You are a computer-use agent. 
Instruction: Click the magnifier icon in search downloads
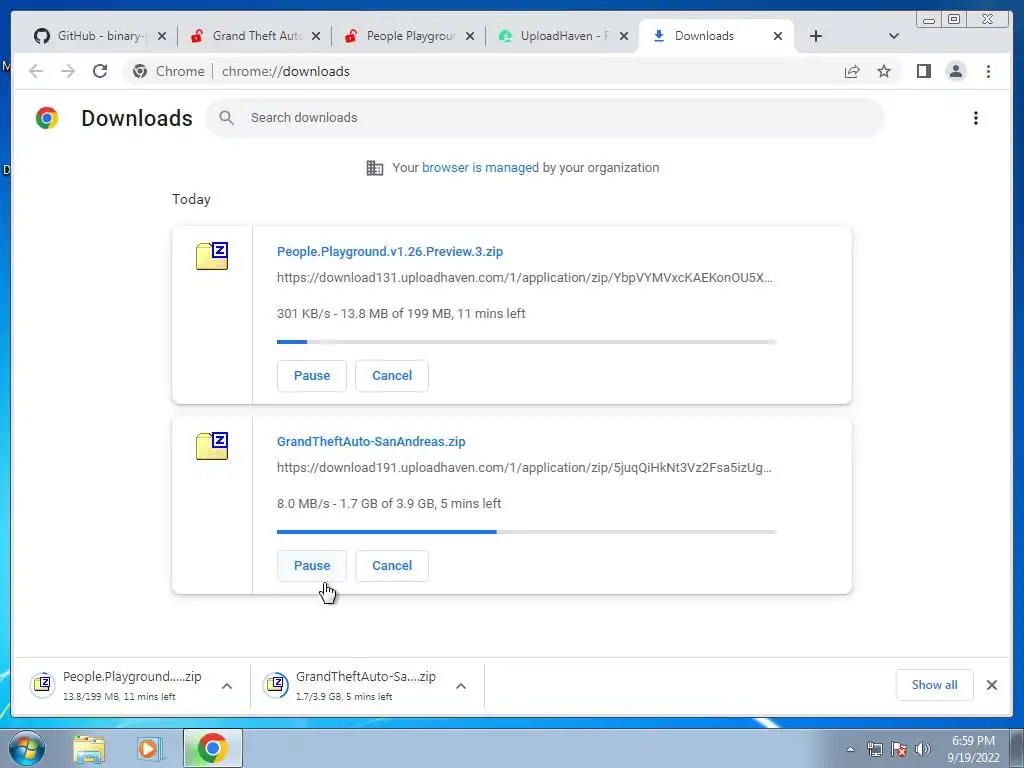click(226, 118)
